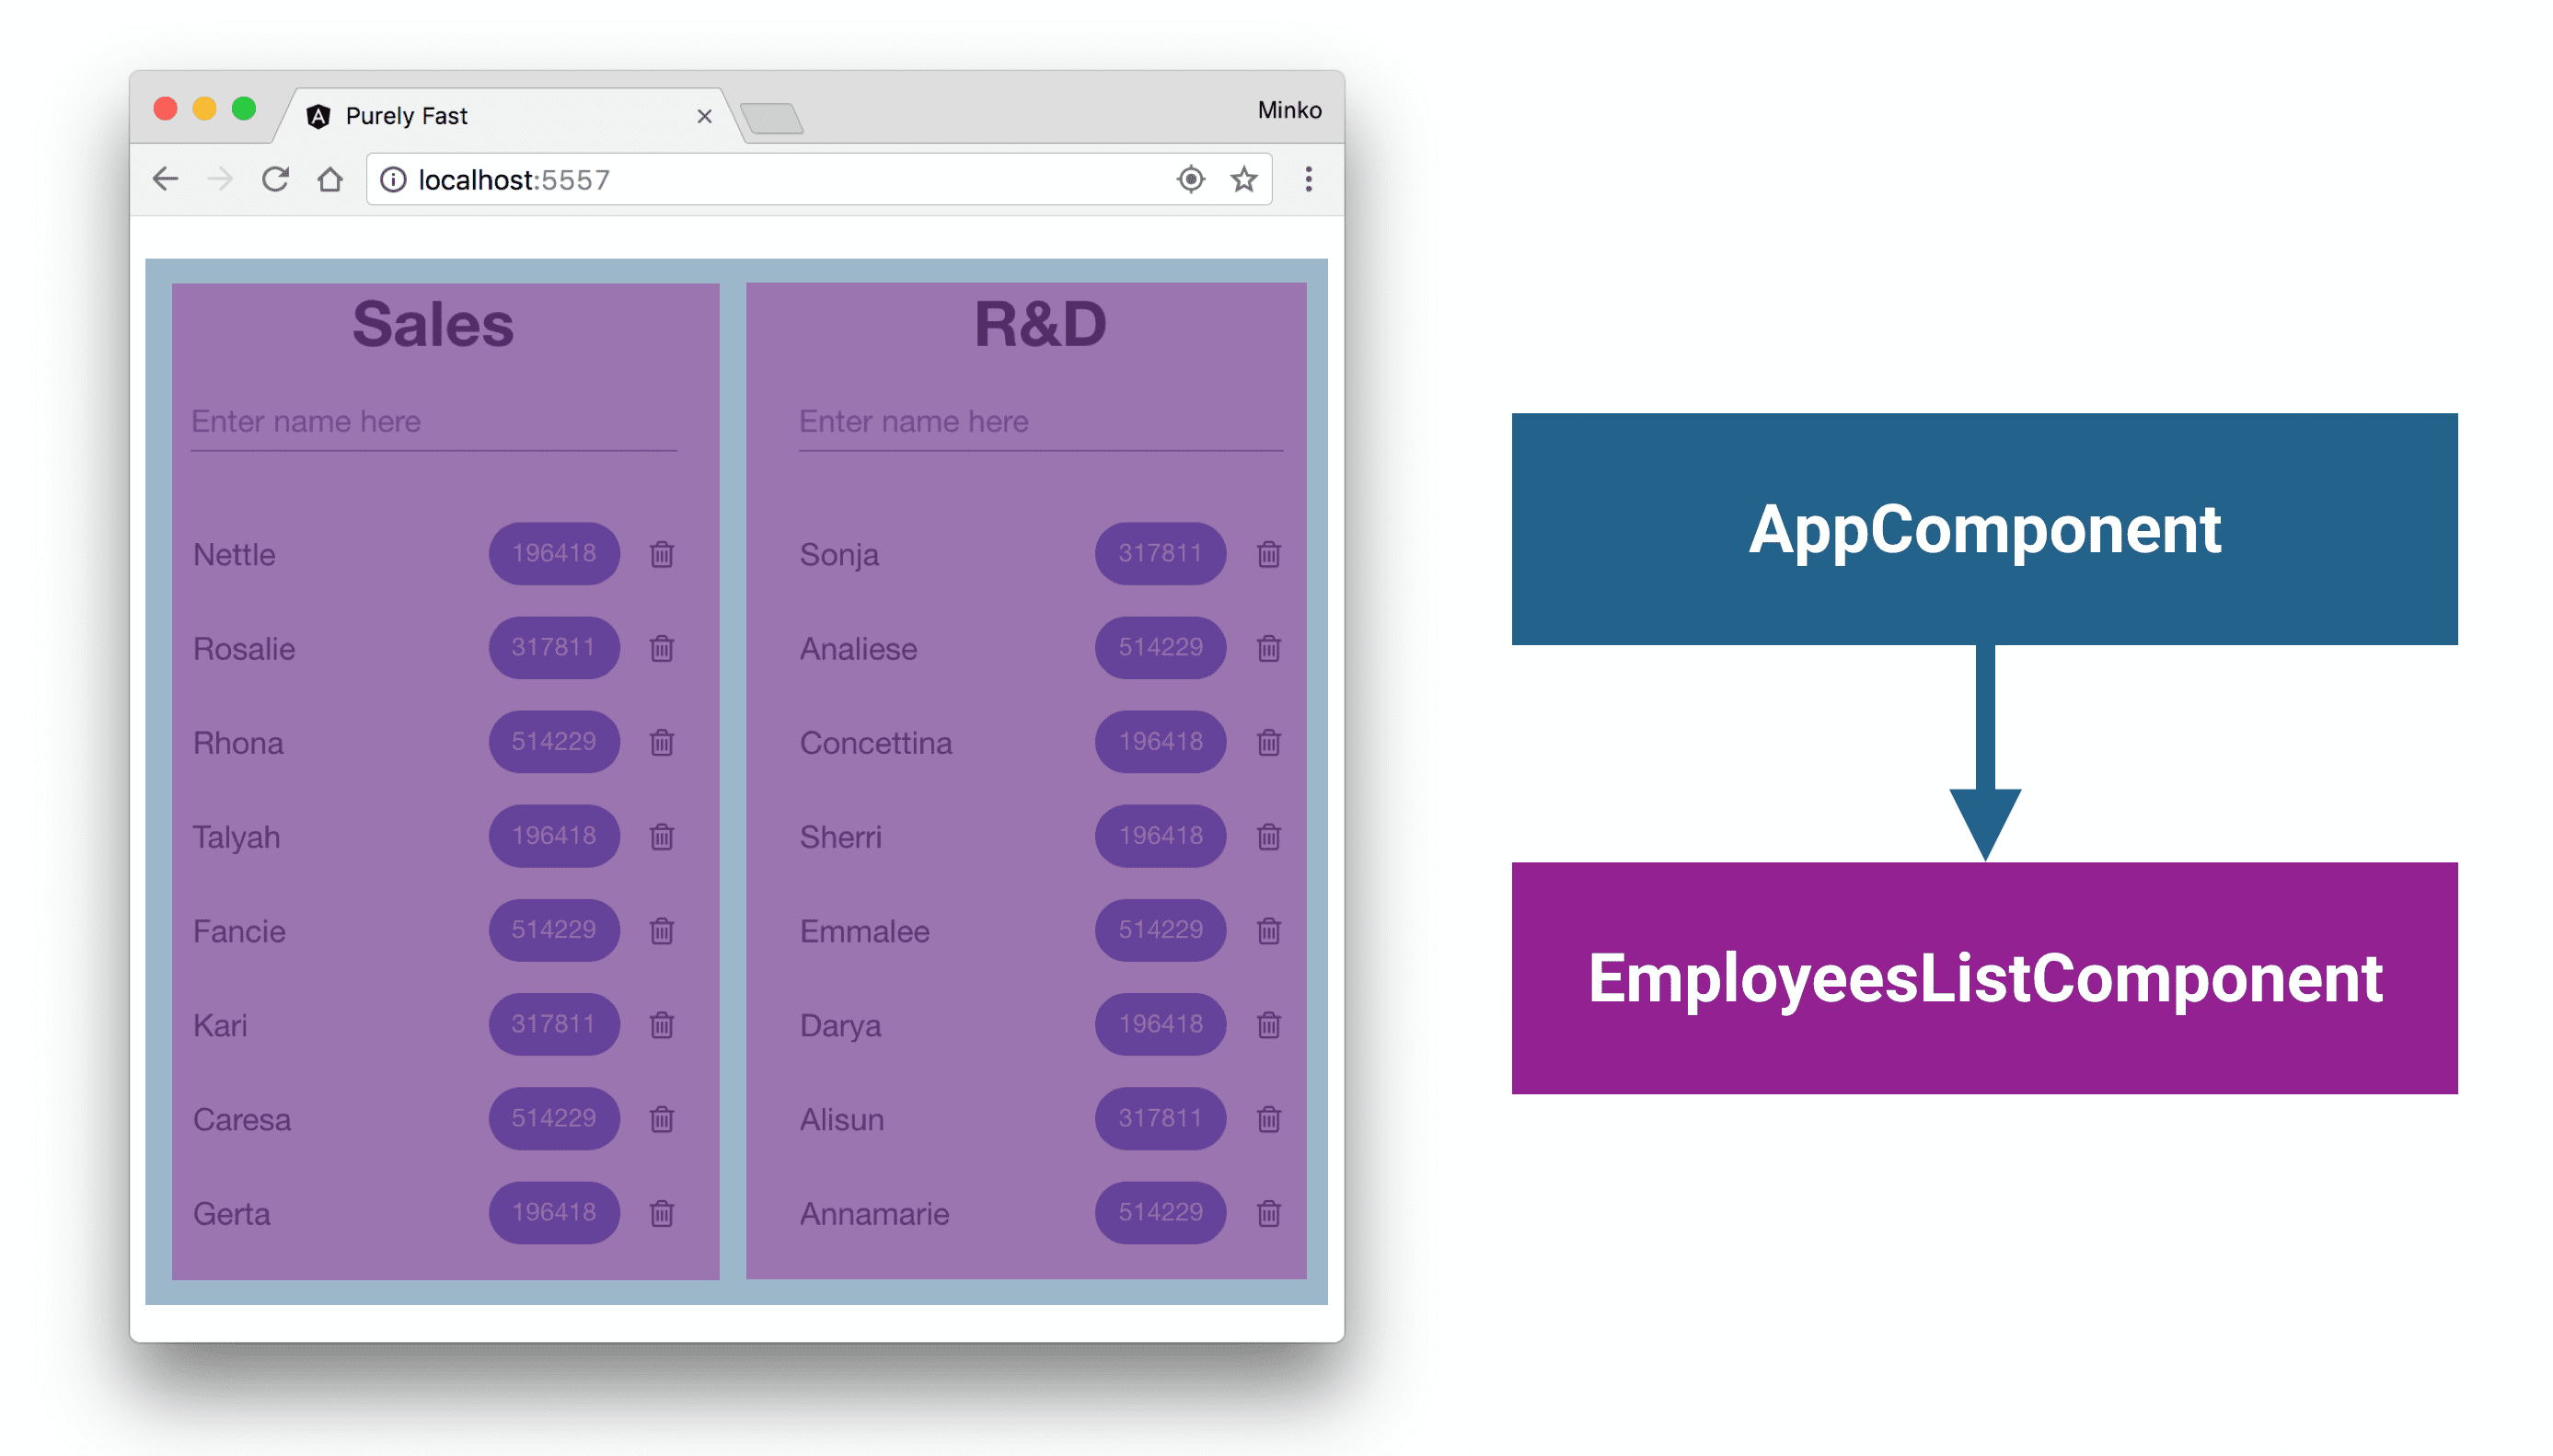The image size is (2553, 1456).
Task: Click the Sales department name badge 196418
Action: (552, 552)
